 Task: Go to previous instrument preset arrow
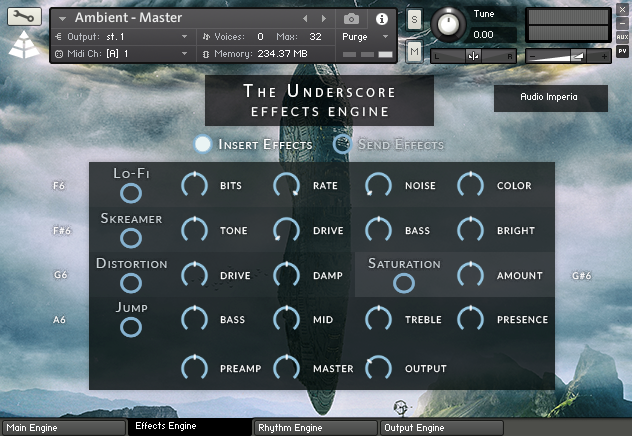305,19
